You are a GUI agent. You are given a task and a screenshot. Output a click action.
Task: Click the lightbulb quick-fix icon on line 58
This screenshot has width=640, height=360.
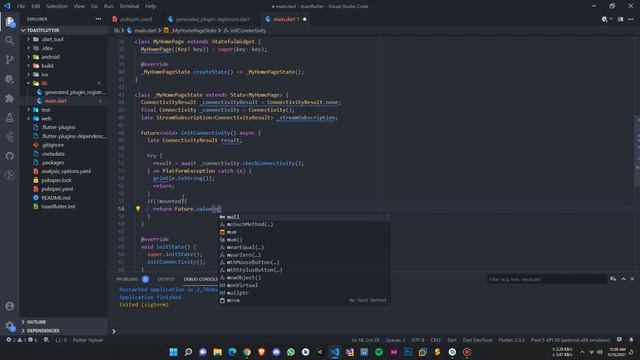(x=138, y=209)
